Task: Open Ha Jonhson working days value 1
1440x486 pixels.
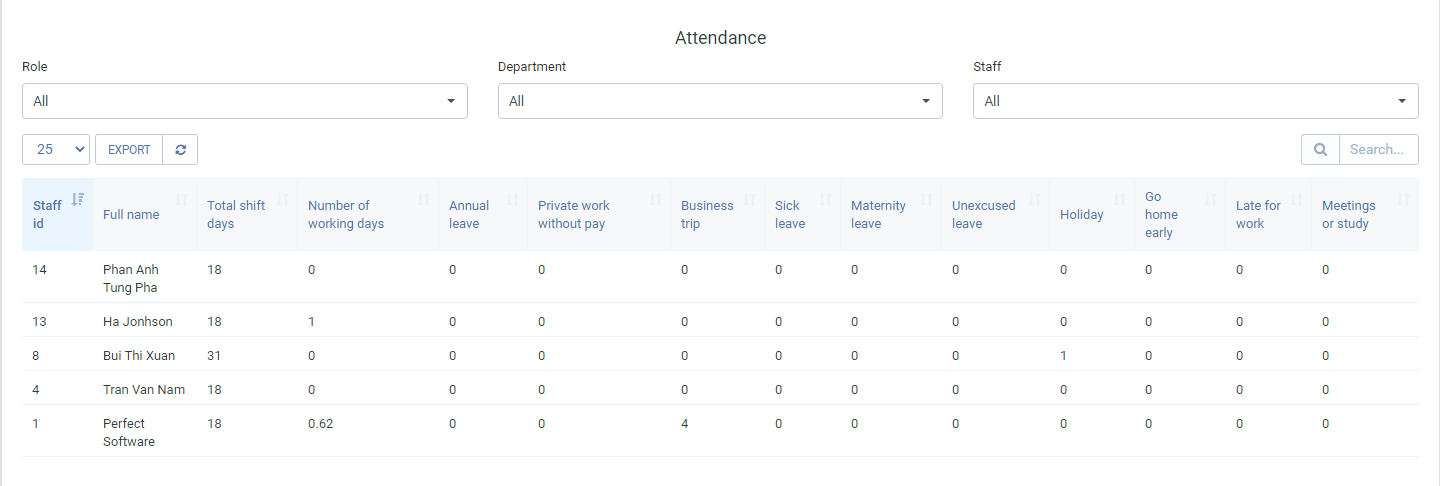Action: click(x=312, y=322)
